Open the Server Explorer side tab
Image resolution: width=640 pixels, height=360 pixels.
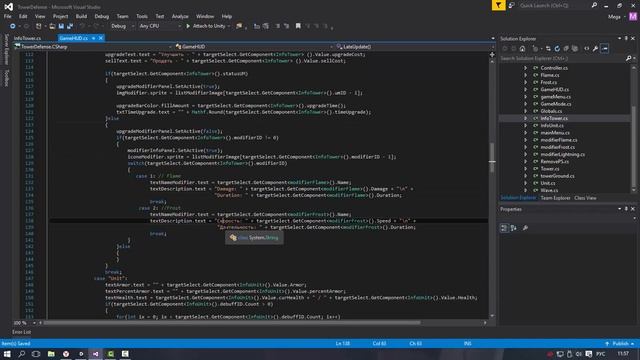[6, 49]
